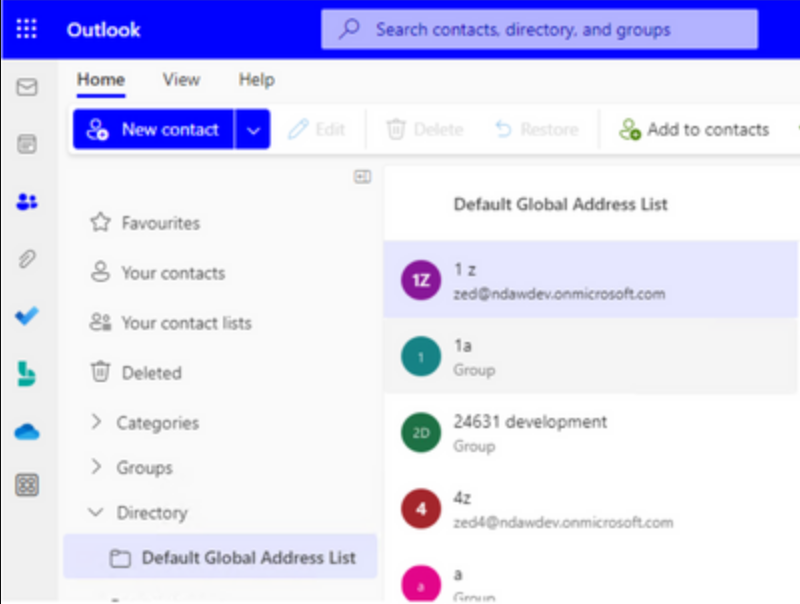Open Attachments via the paperclip icon

click(x=26, y=259)
